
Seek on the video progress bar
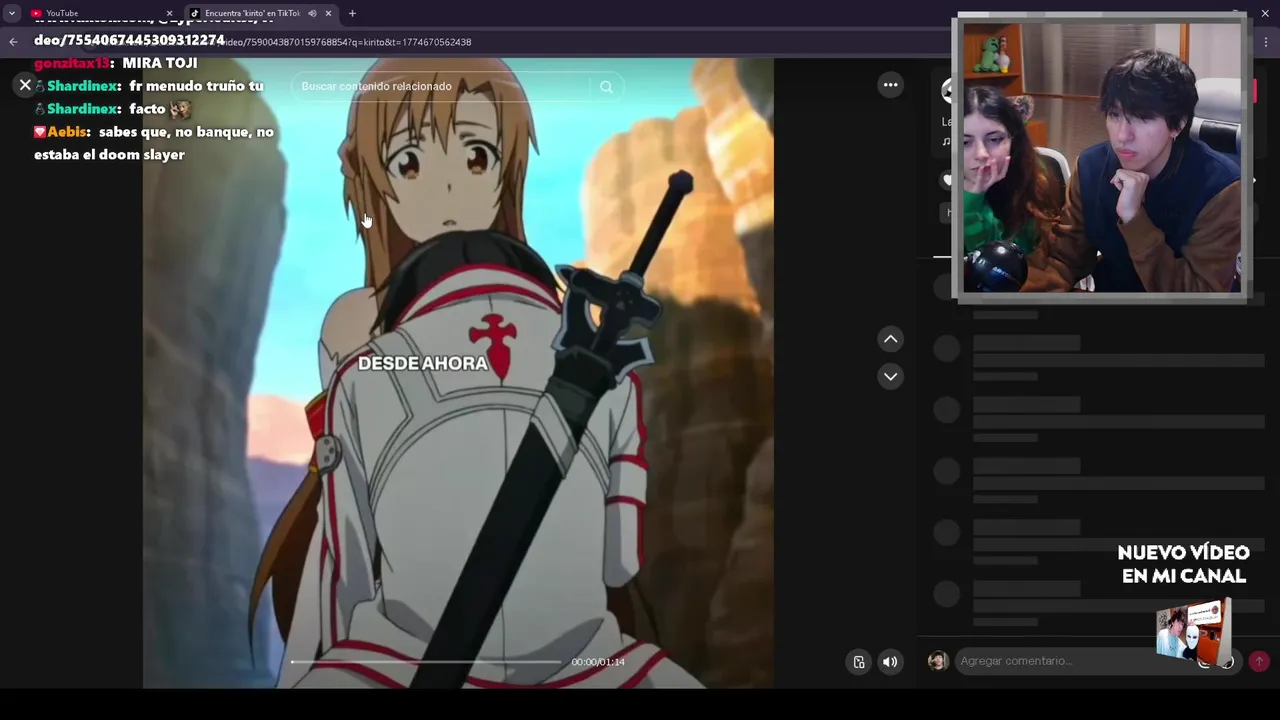(x=427, y=662)
